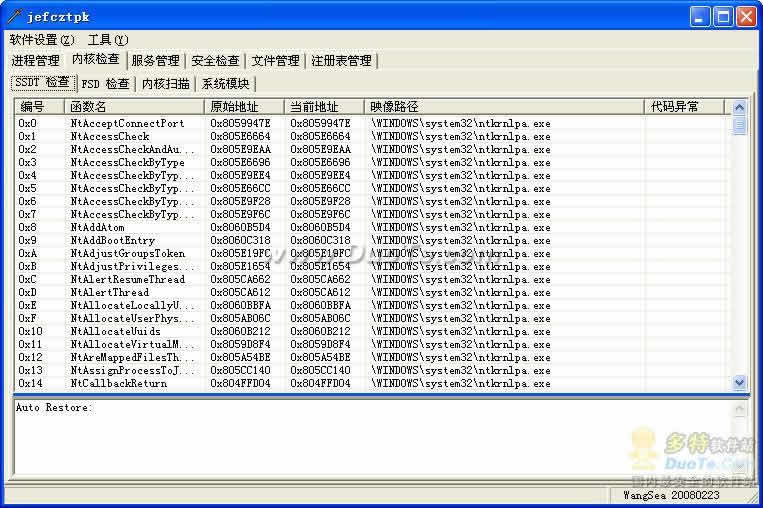Click index cell 0x5
The height and width of the screenshot is (508, 763).
click(x=27, y=188)
